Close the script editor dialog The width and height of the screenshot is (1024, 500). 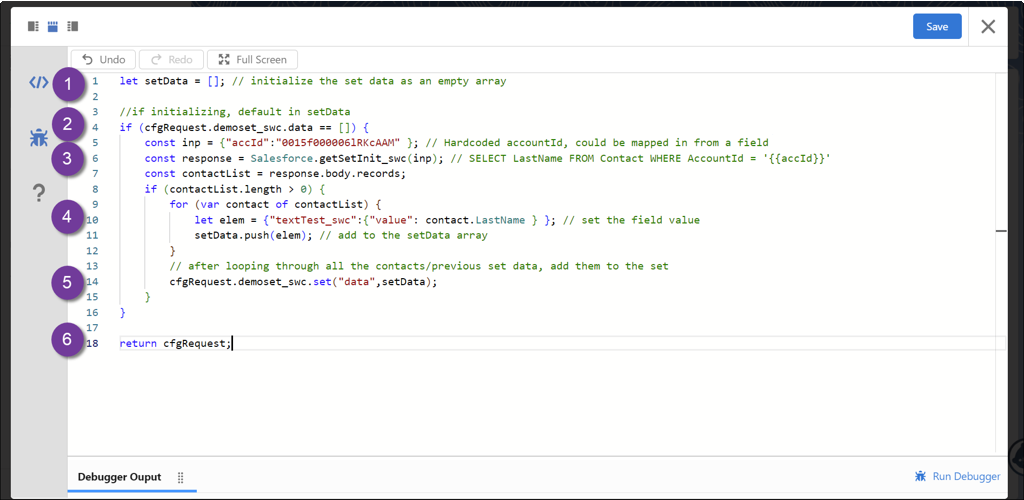point(988,27)
